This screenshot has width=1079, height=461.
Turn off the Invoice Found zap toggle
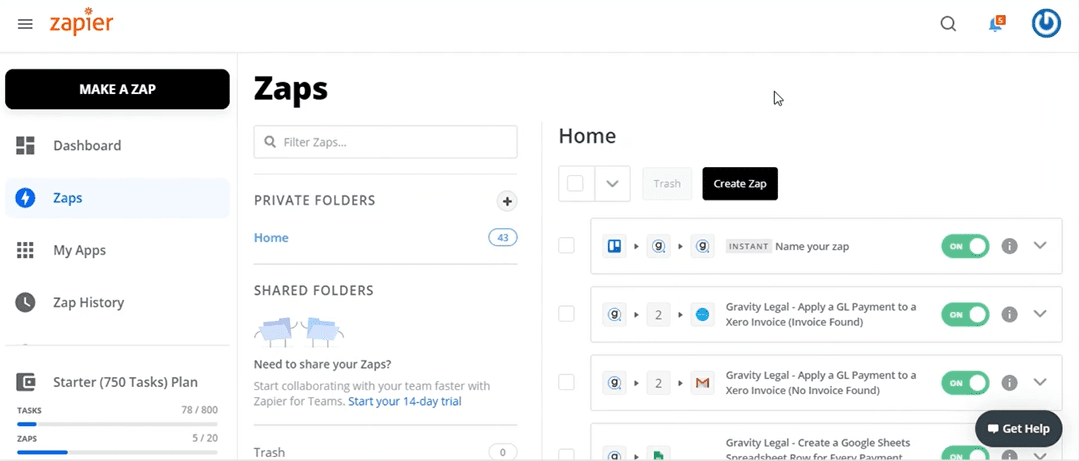(x=965, y=314)
